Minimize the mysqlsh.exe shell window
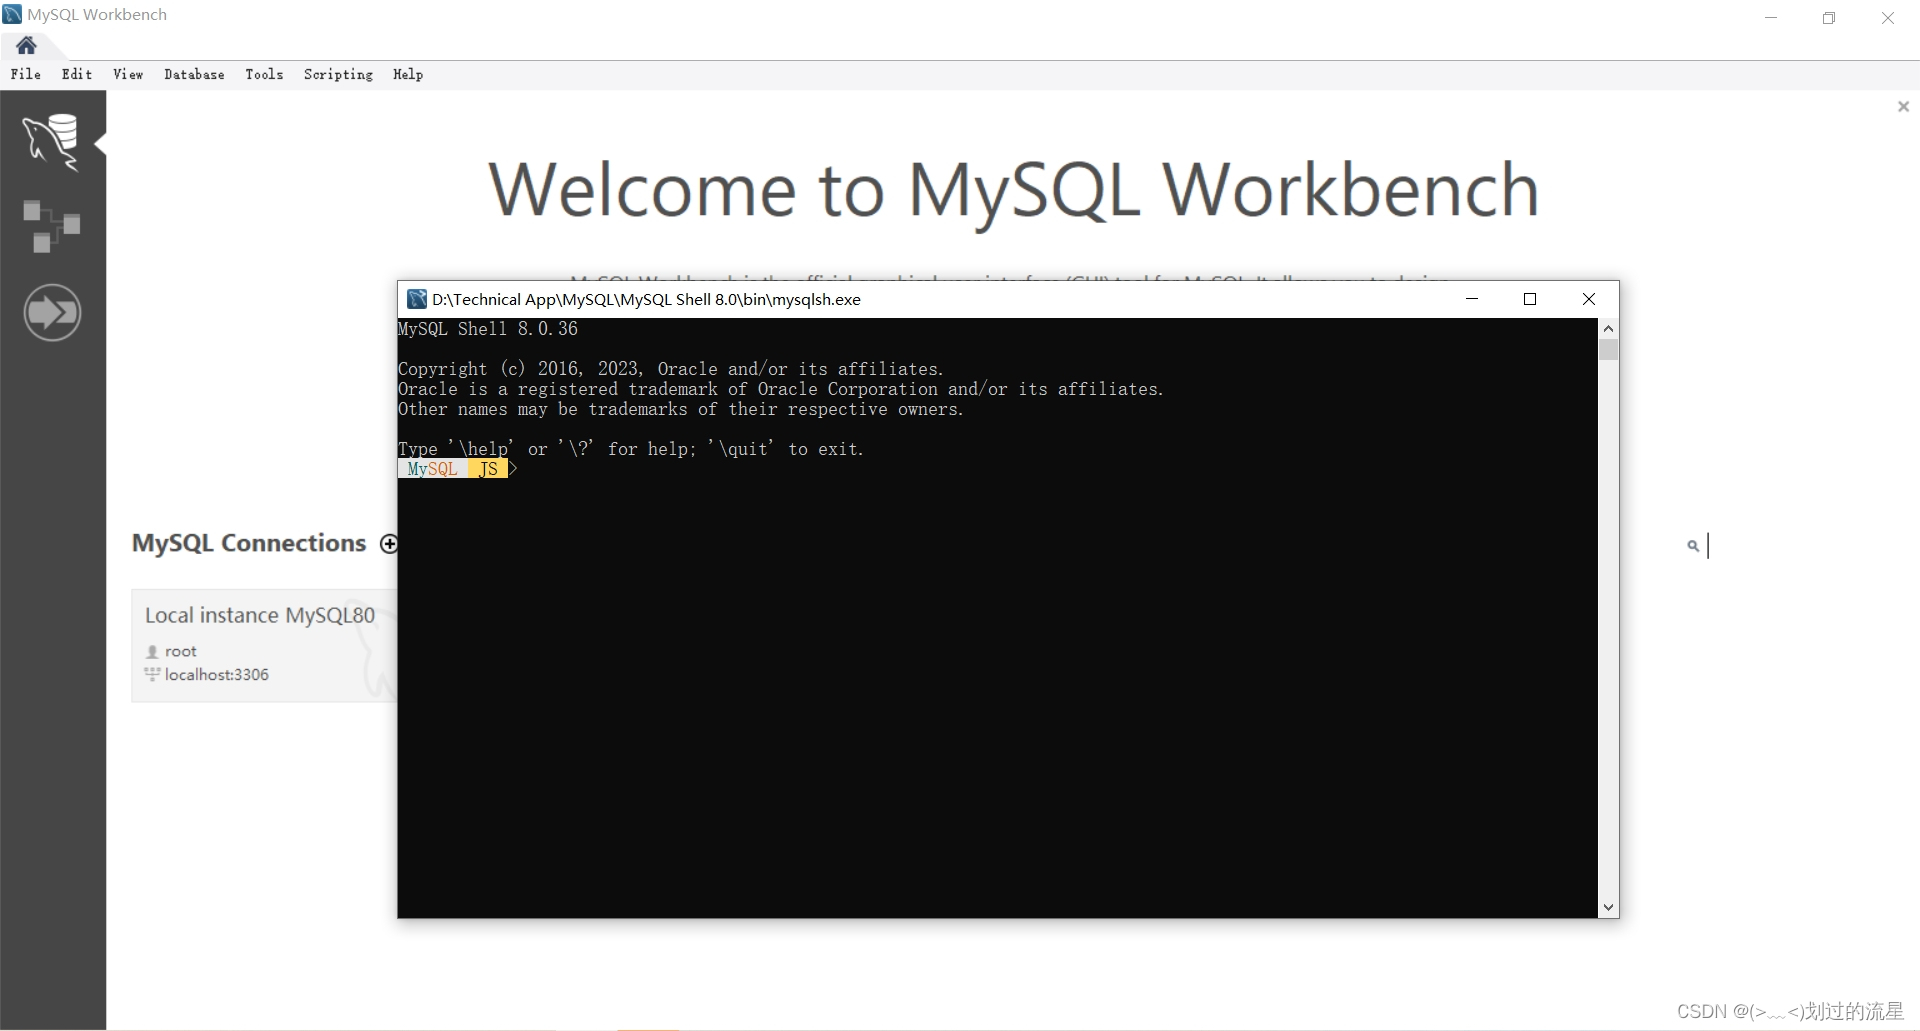The width and height of the screenshot is (1920, 1031). (1472, 299)
